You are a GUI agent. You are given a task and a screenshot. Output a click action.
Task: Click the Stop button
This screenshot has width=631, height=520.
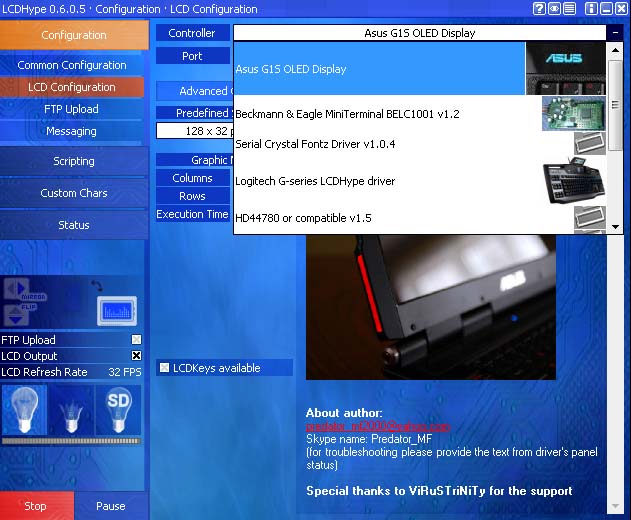click(37, 506)
